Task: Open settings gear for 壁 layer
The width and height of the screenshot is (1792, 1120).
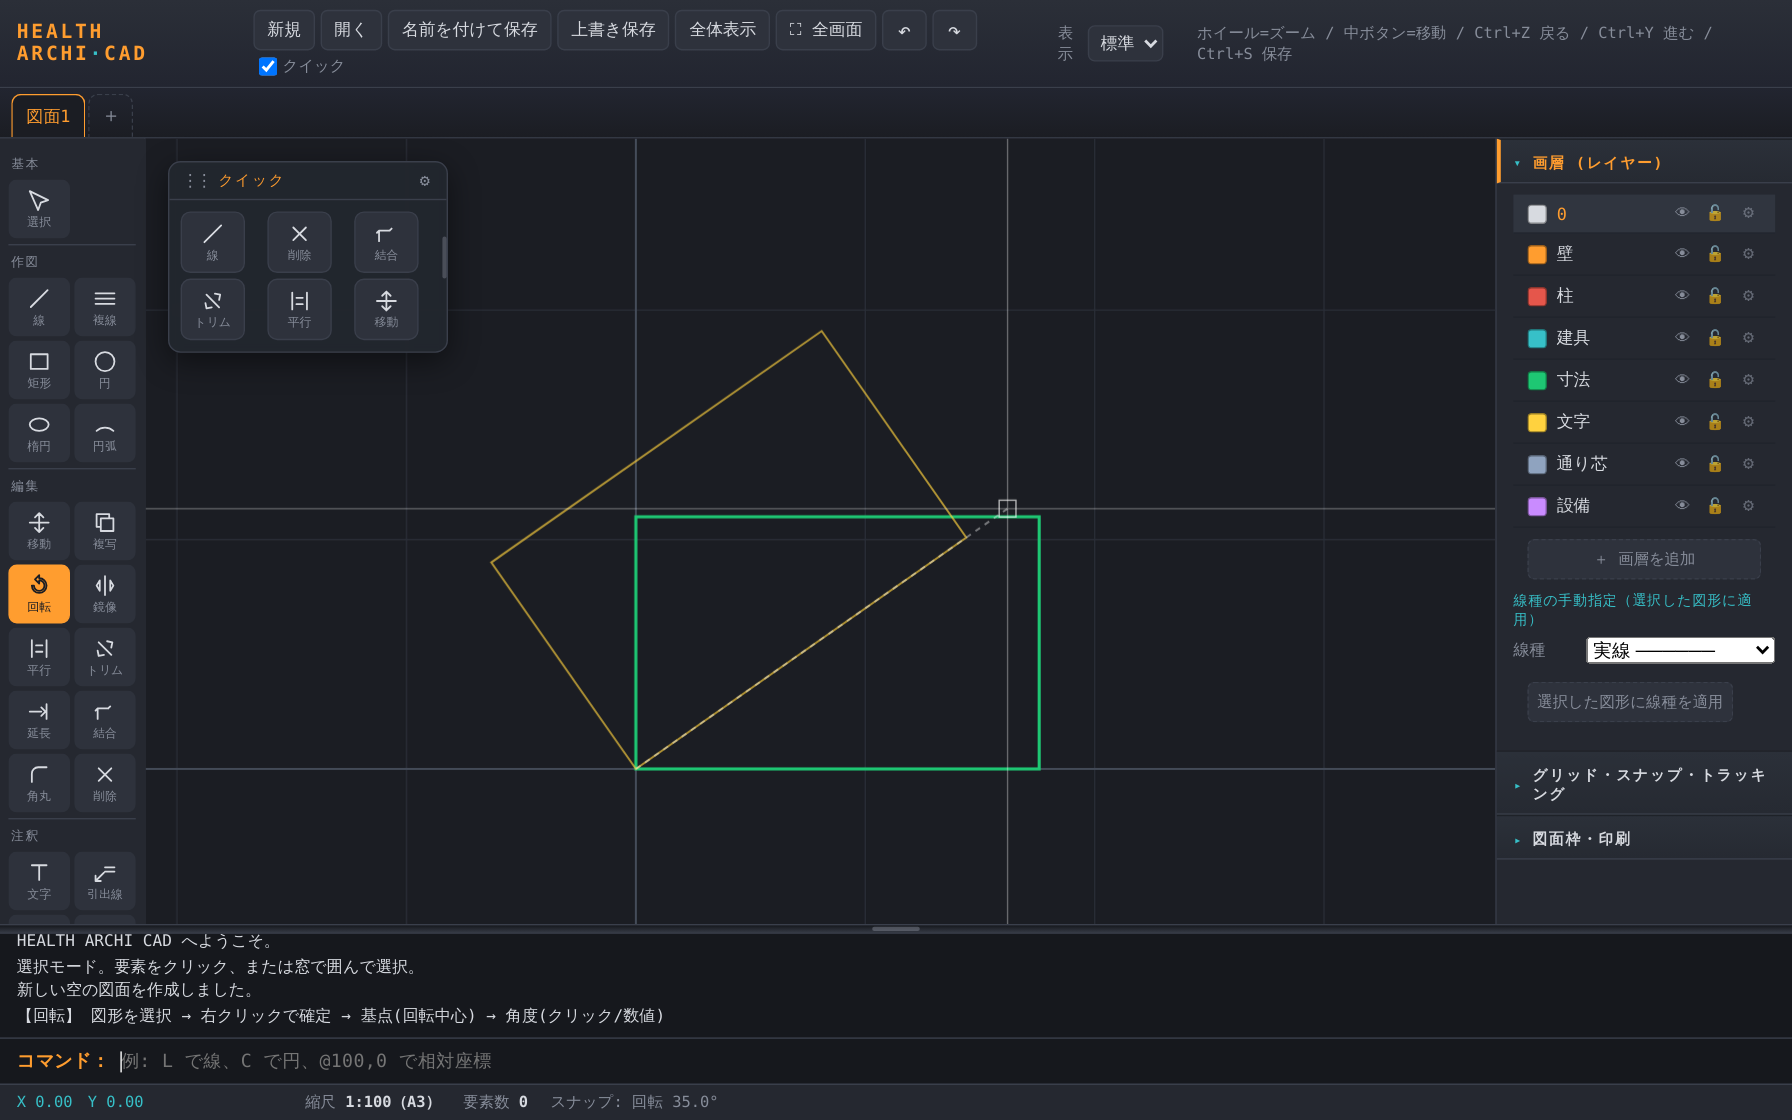Action: click(1748, 254)
